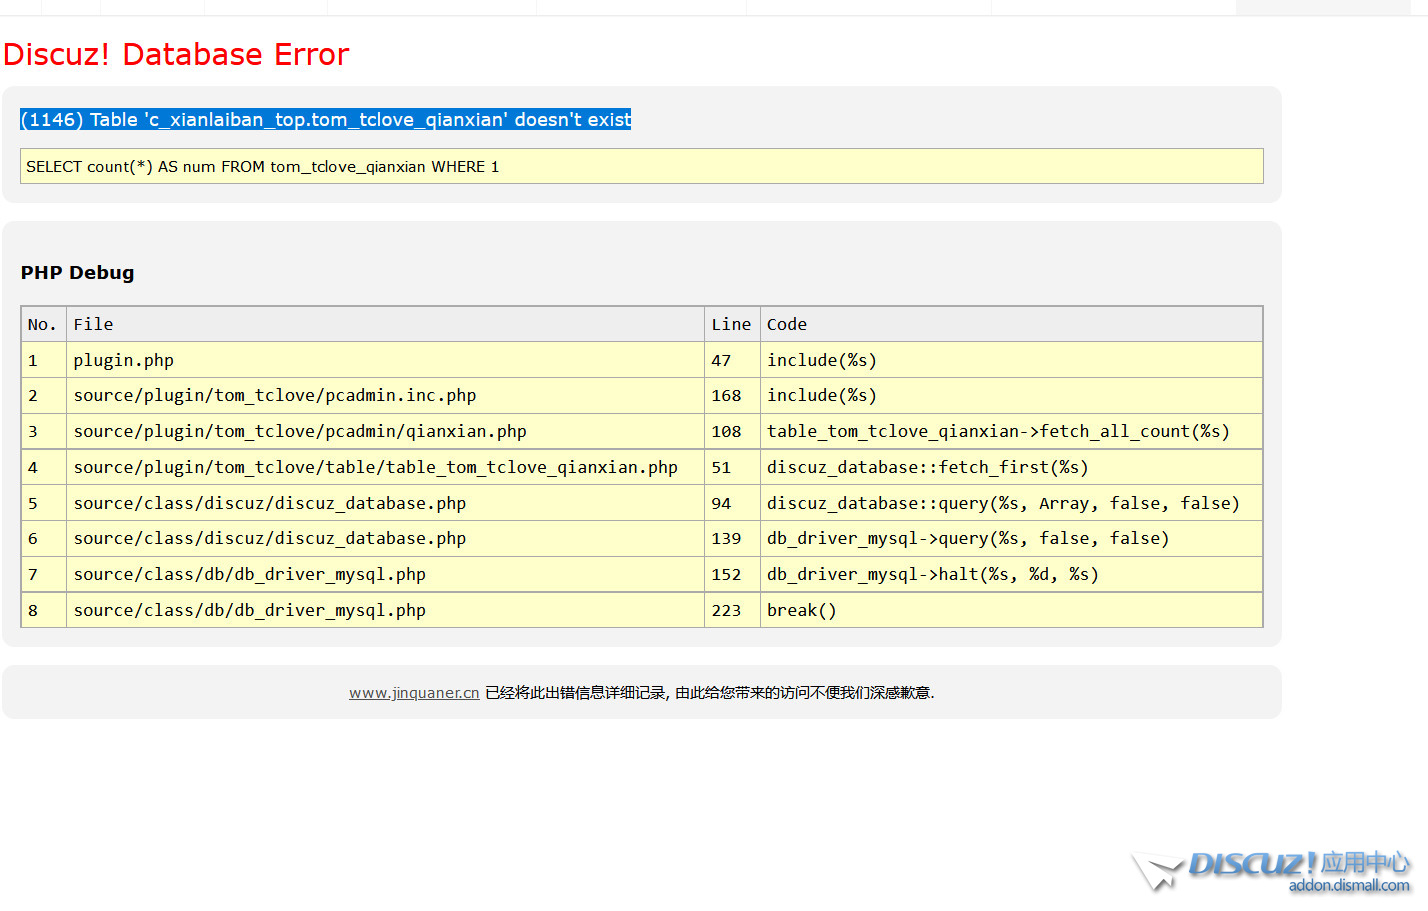Select the pcadmin.inc.php file path cell

tap(275, 396)
